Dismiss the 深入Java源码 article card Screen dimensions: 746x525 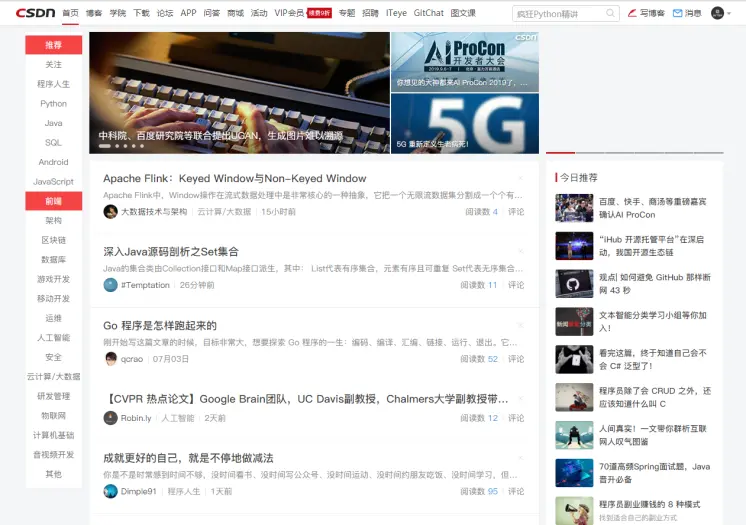pos(521,251)
